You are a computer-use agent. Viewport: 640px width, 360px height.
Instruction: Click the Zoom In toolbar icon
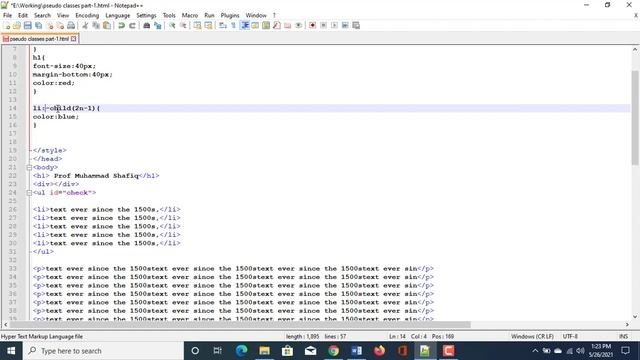[x=172, y=25]
